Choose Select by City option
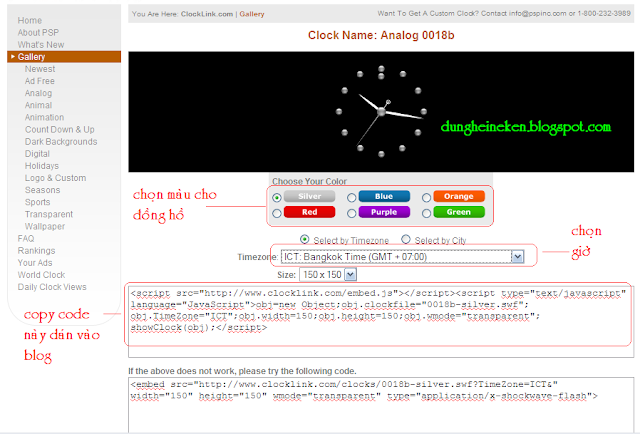Viewport: 640px width, 434px height. click(406, 239)
